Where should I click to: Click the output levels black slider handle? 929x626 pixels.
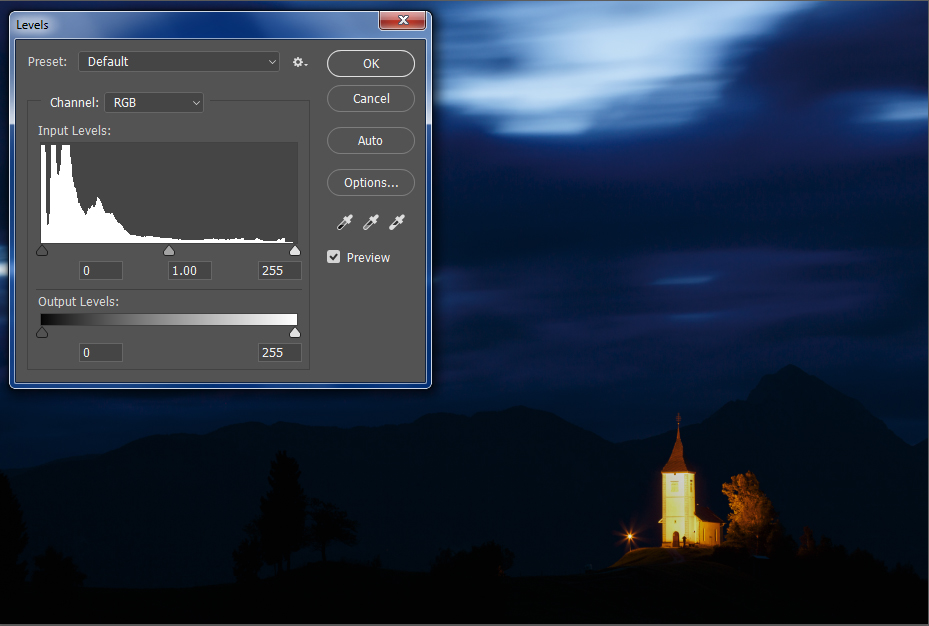42,333
